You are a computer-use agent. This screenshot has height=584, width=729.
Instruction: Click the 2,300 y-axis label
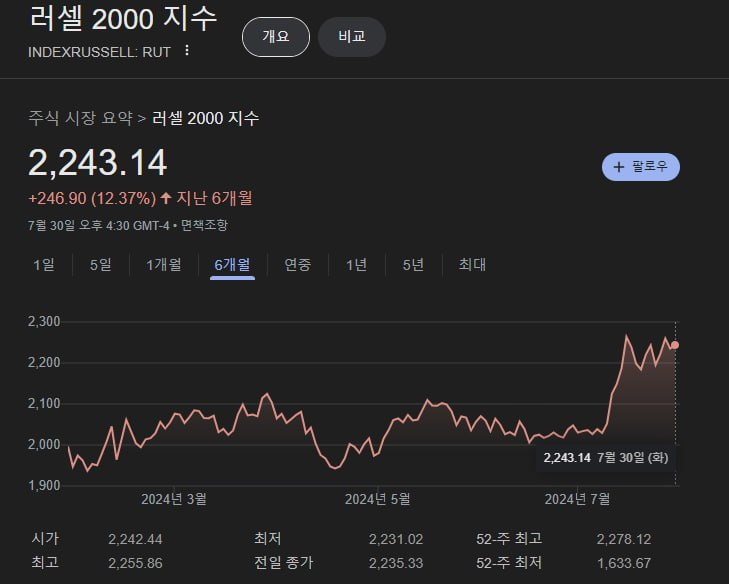44,321
